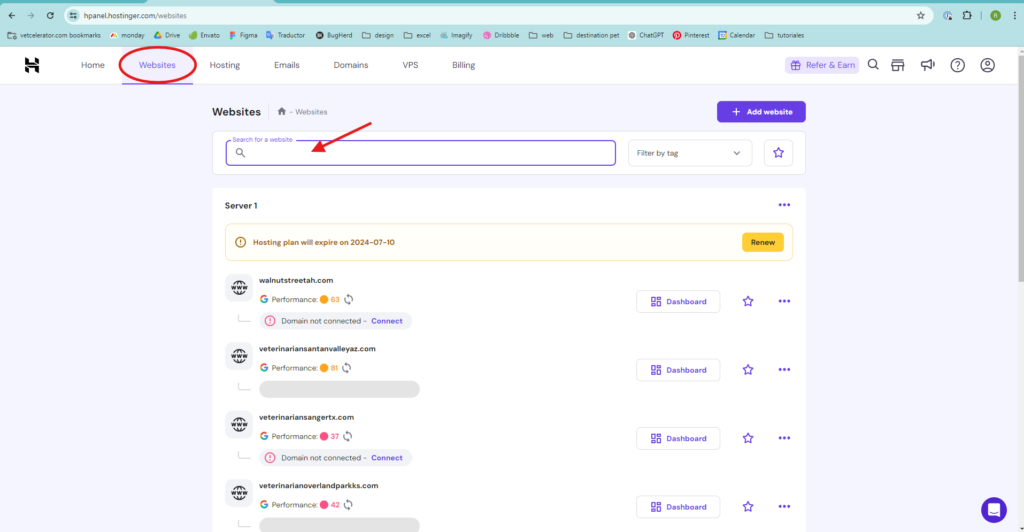1024x532 pixels.
Task: Click the Add website button
Action: pyautogui.click(x=760, y=112)
